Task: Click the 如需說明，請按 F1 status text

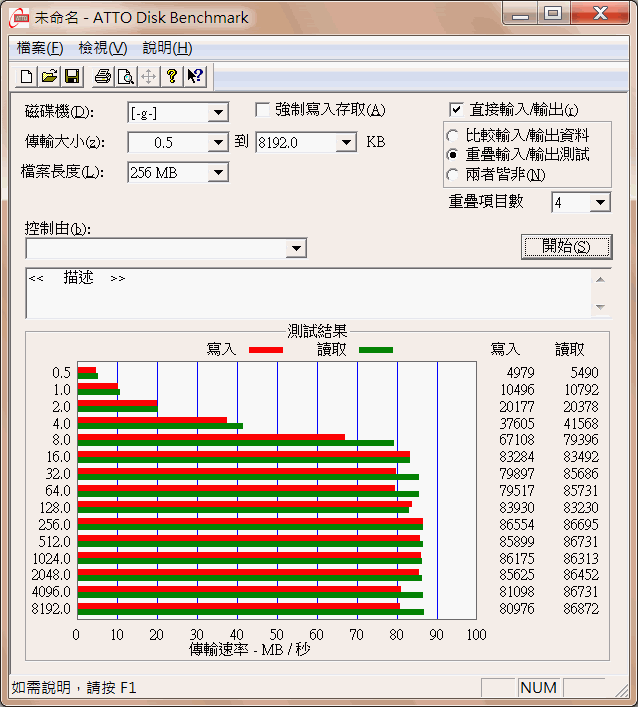Action: [x=73, y=688]
